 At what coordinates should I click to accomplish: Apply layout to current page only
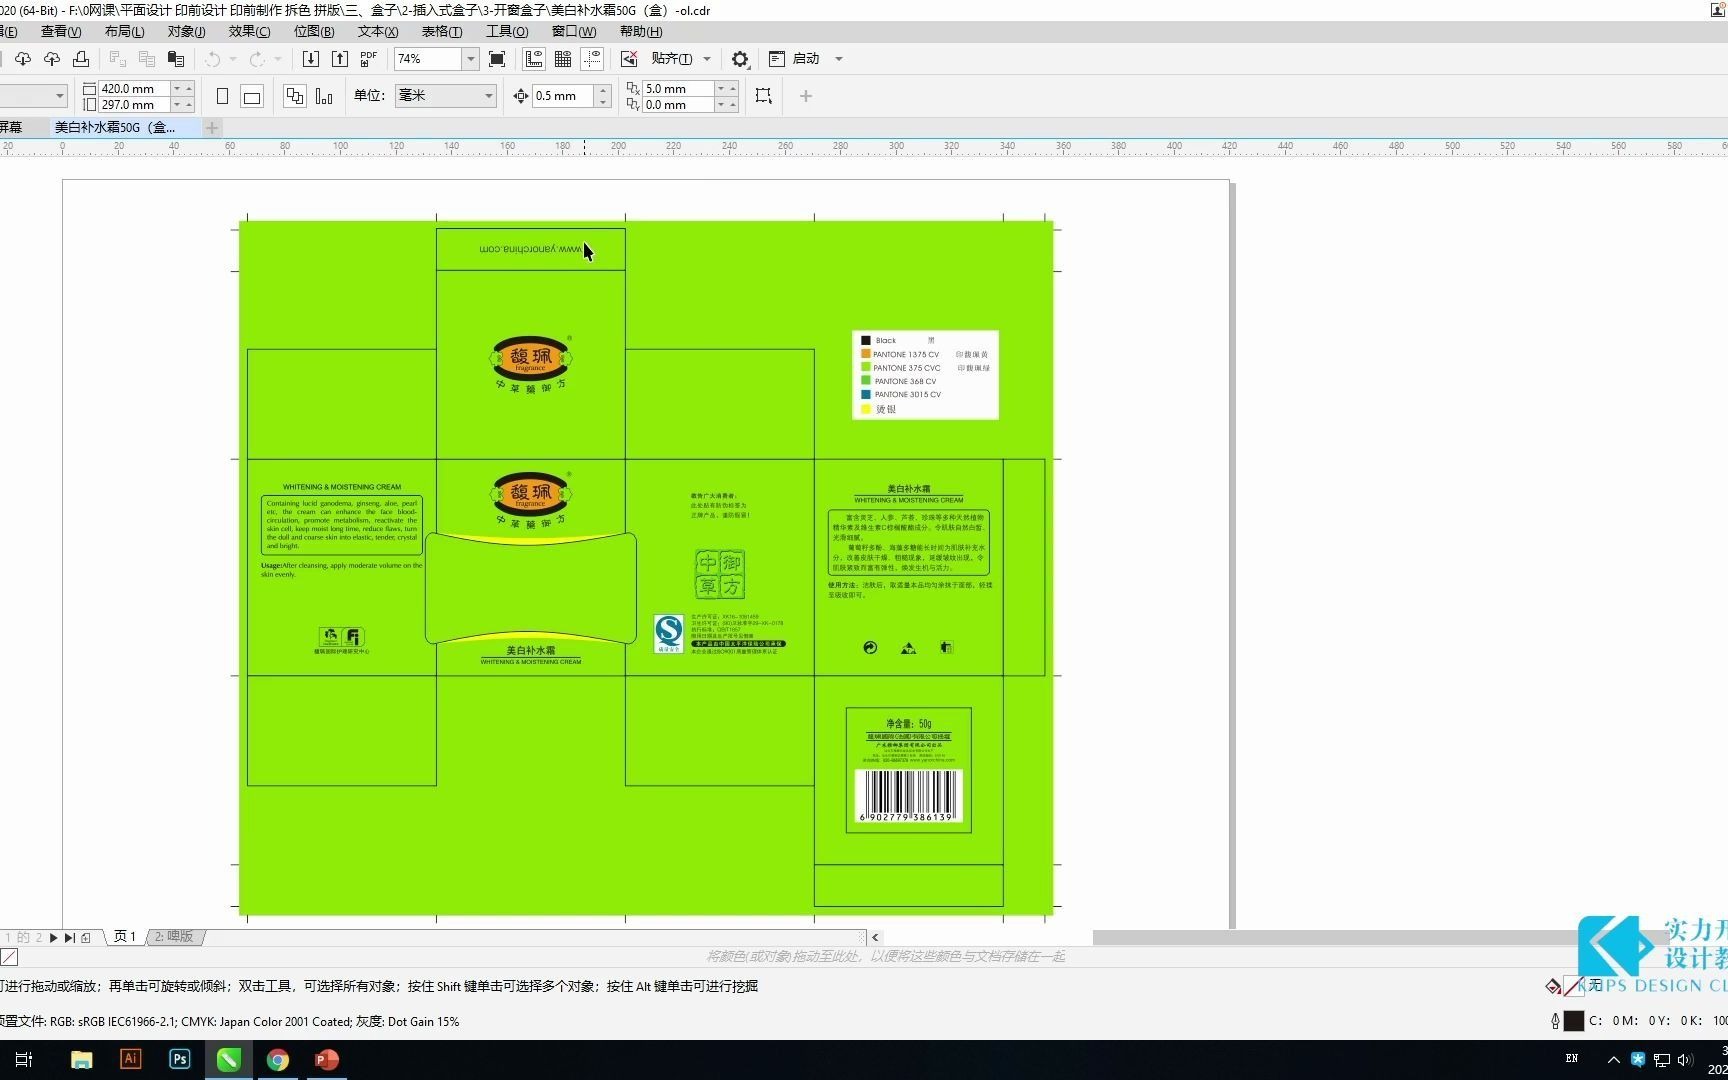pos(324,96)
